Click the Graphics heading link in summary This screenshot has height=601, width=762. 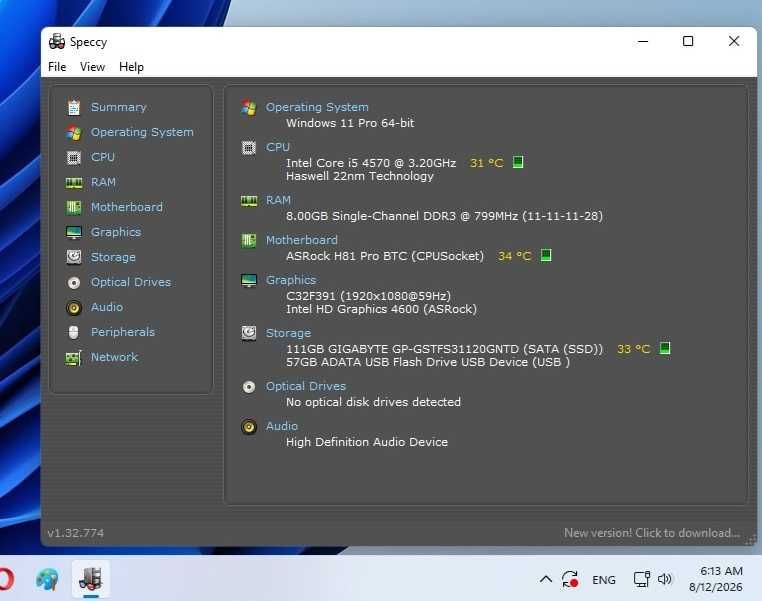[291, 280]
